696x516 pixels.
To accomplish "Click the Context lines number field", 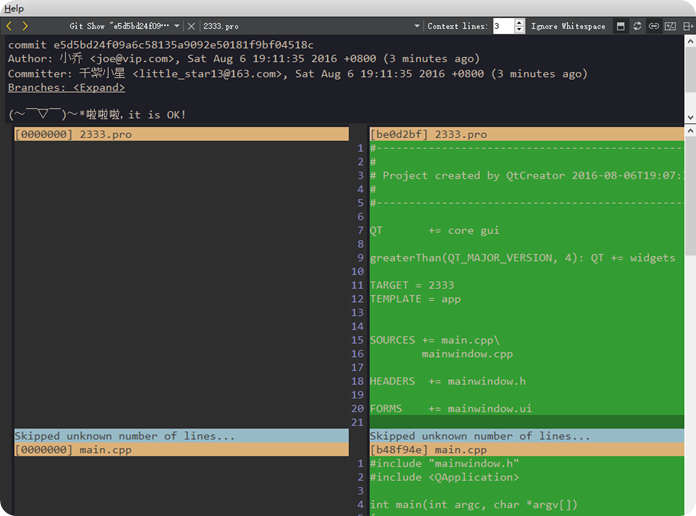I will [x=503, y=26].
